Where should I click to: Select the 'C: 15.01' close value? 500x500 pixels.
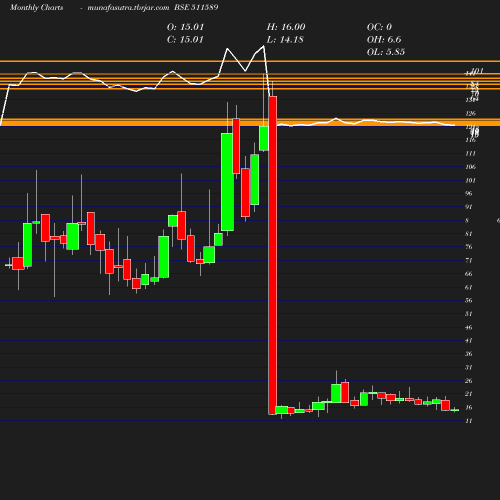(x=185, y=40)
